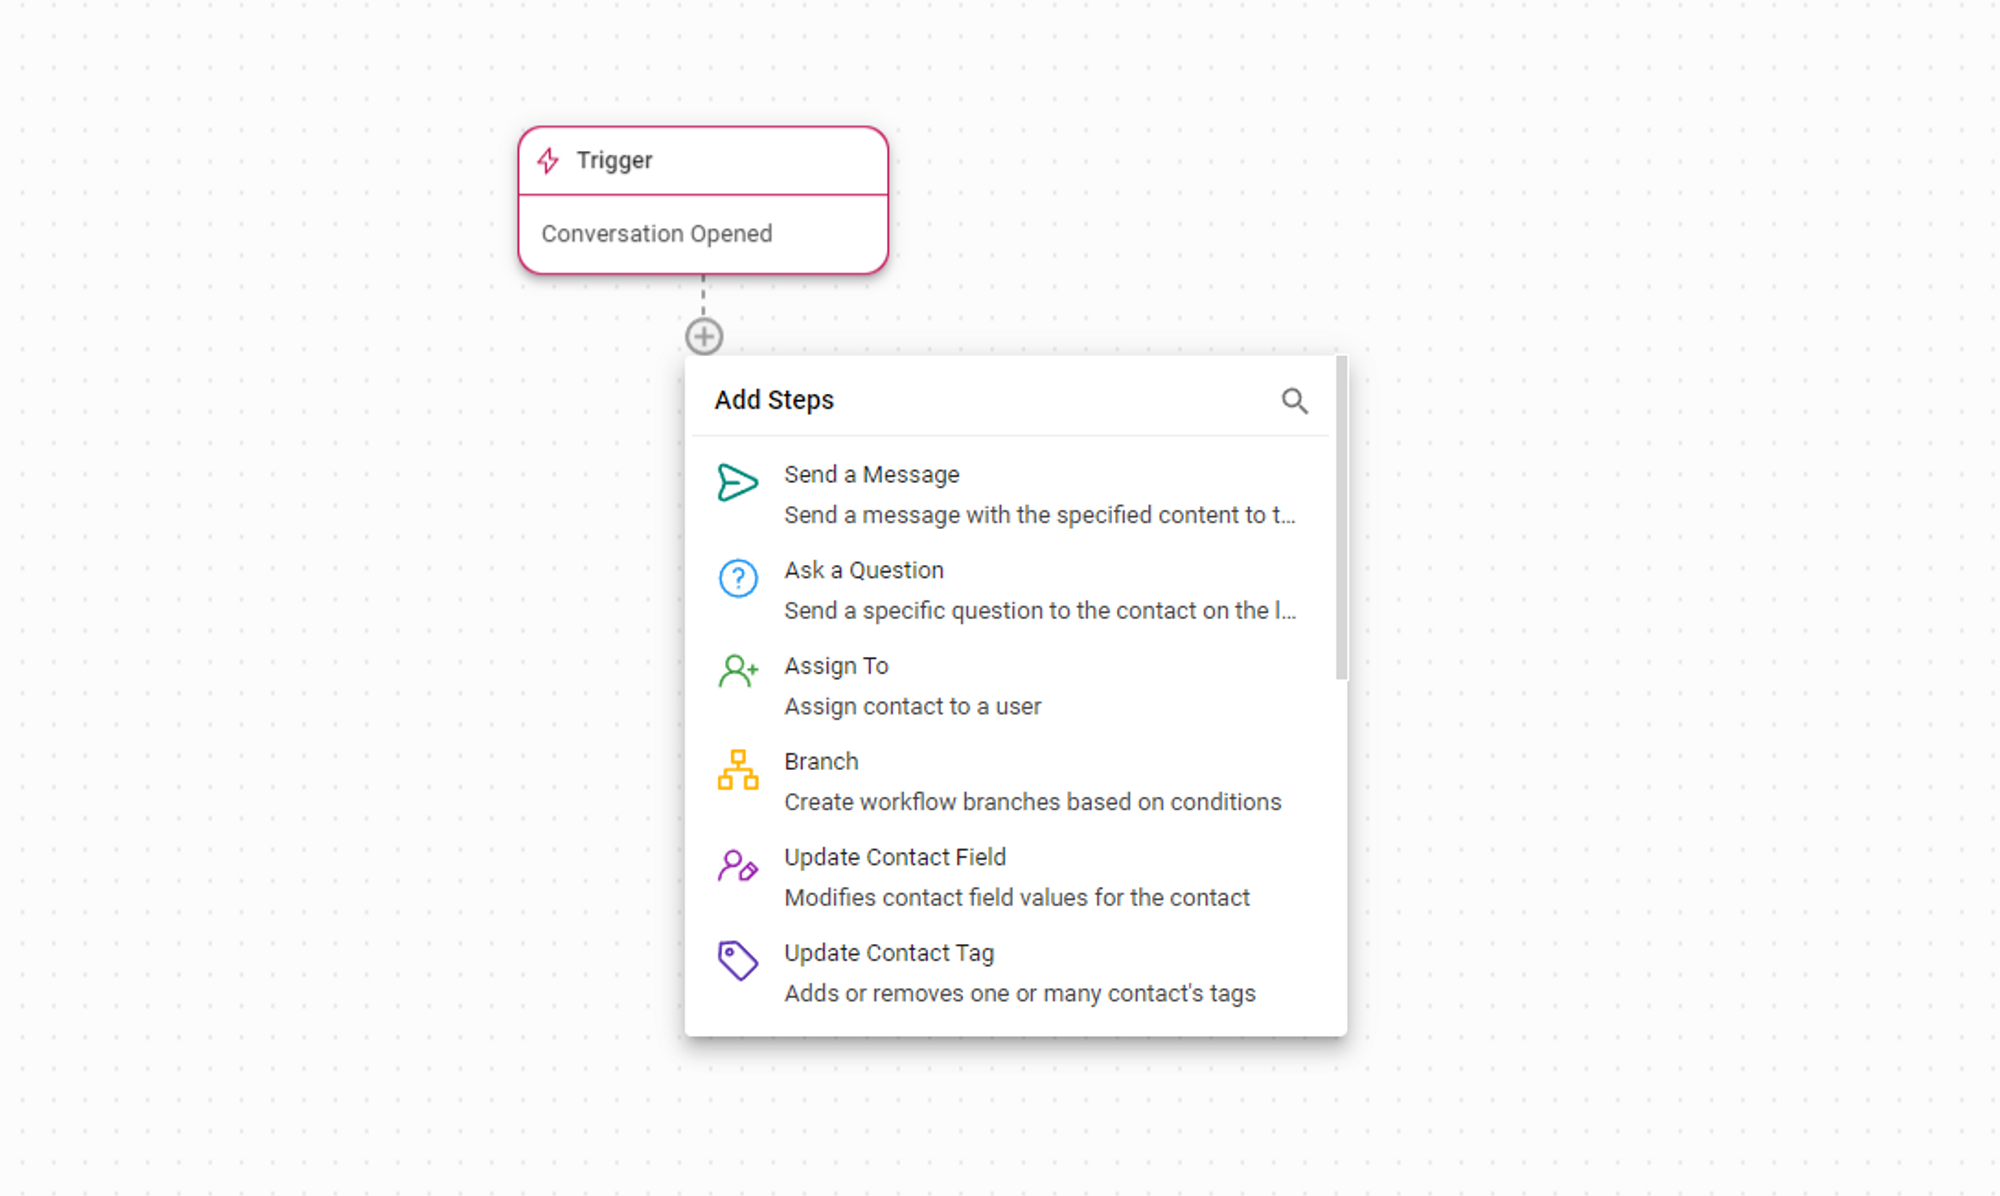Select the Send a Message step
Image resolution: width=2000 pixels, height=1196 pixels.
(x=871, y=475)
